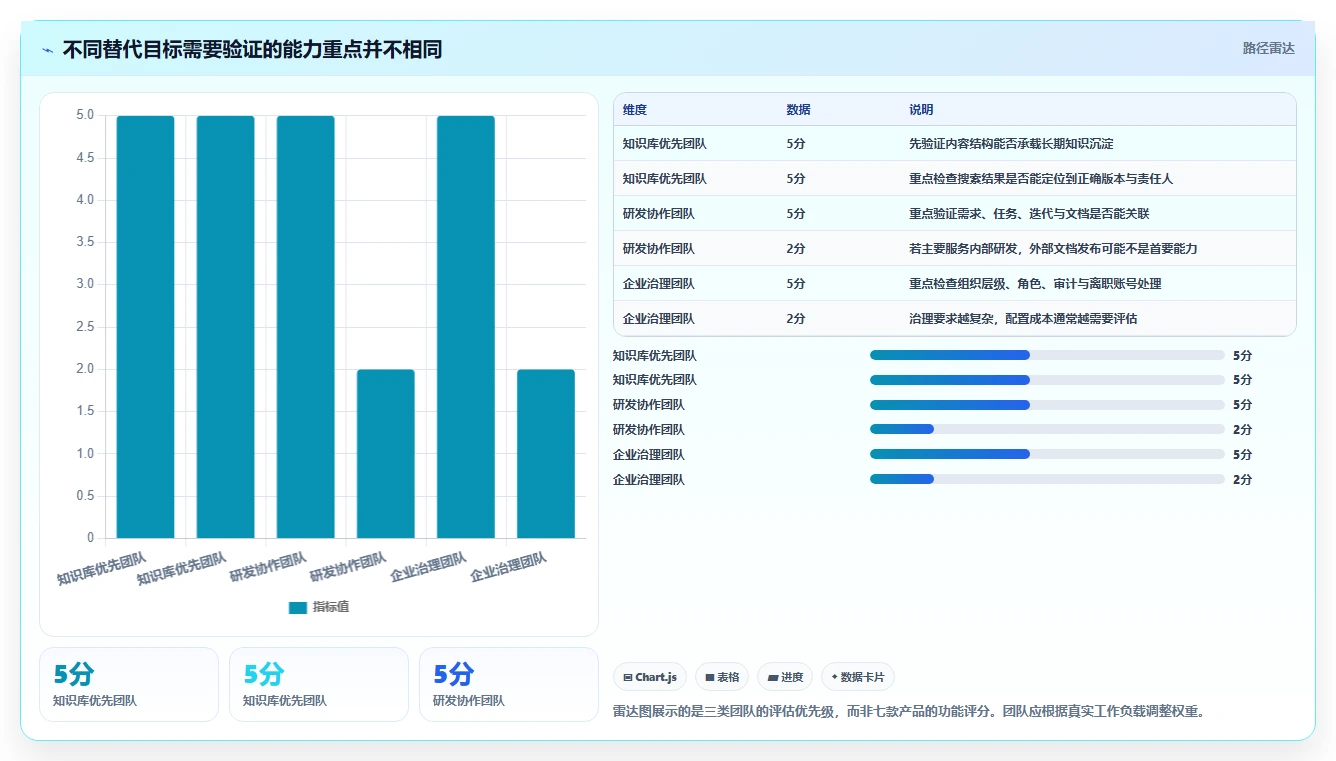Click the cell 重点检查搜索结果是否能定位到正确版本与责任人
The width and height of the screenshot is (1336, 761).
click(1041, 179)
